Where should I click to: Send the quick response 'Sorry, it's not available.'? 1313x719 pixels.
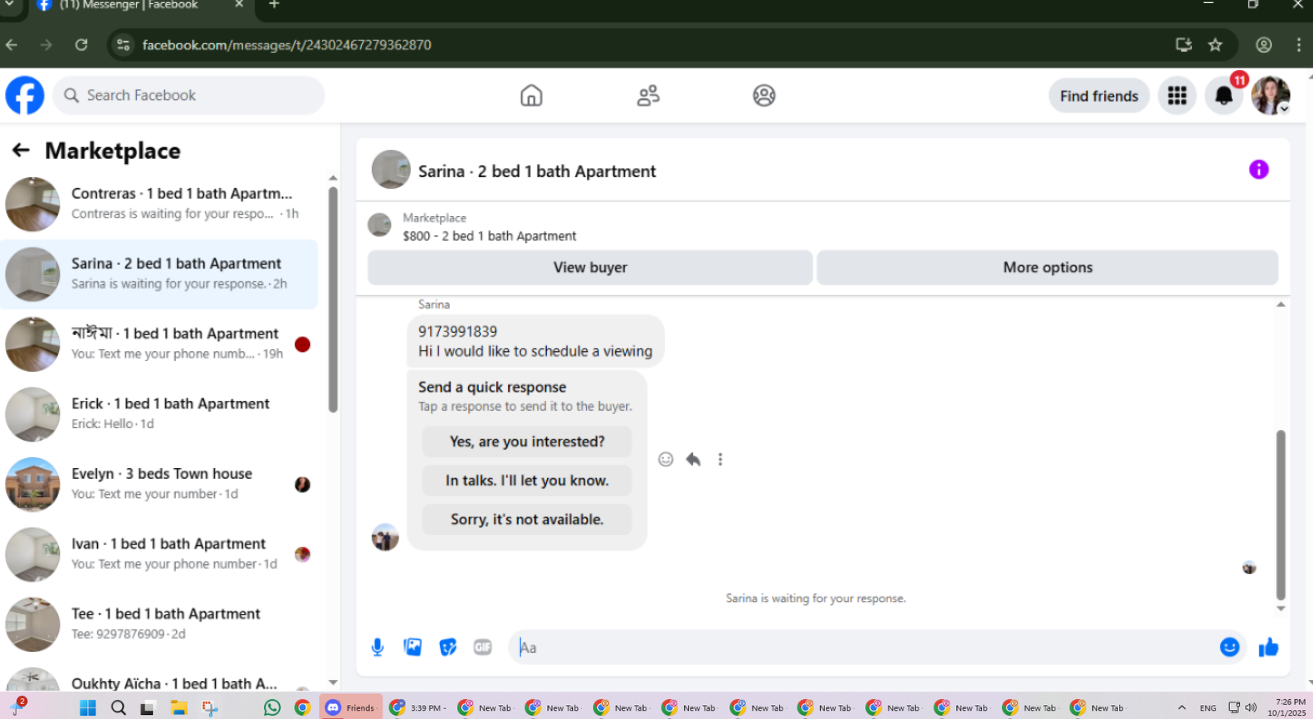click(x=527, y=519)
